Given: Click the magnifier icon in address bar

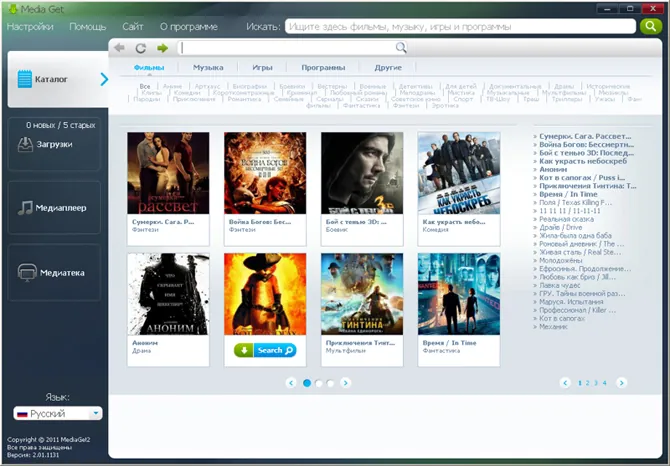Looking at the screenshot, I should pyautogui.click(x=401, y=47).
